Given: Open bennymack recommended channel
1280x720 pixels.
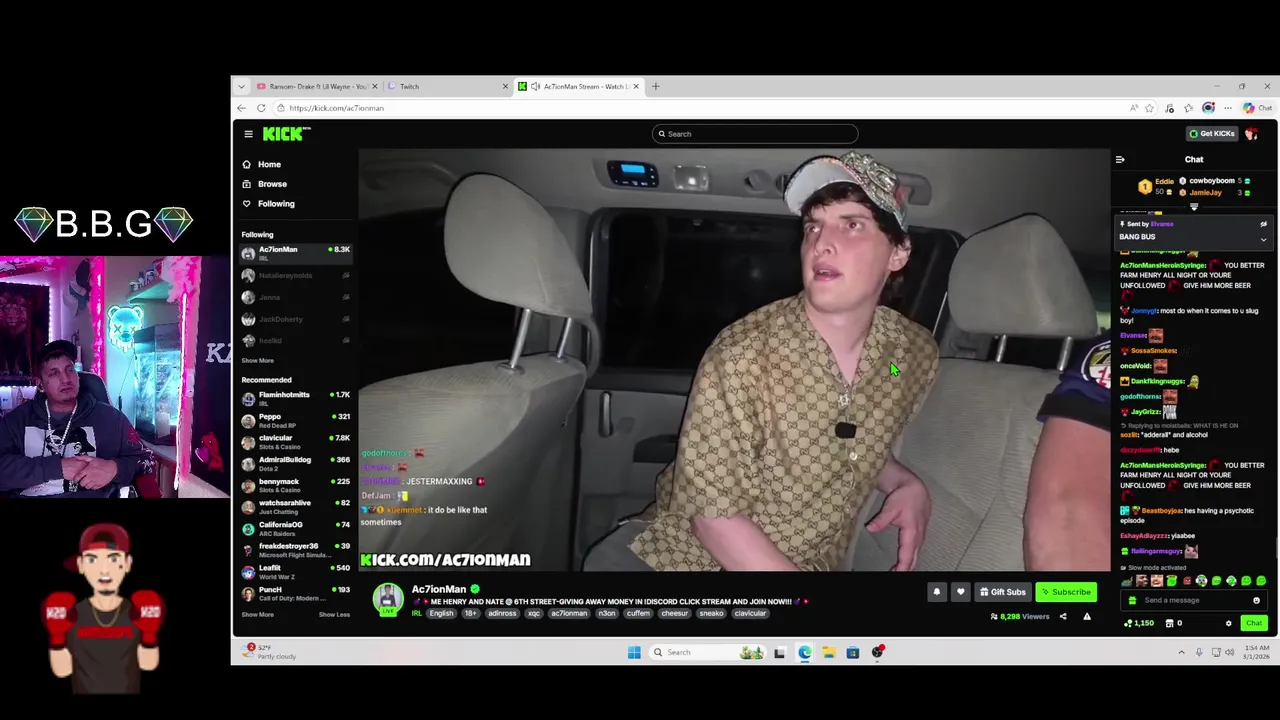Looking at the screenshot, I should coord(295,485).
